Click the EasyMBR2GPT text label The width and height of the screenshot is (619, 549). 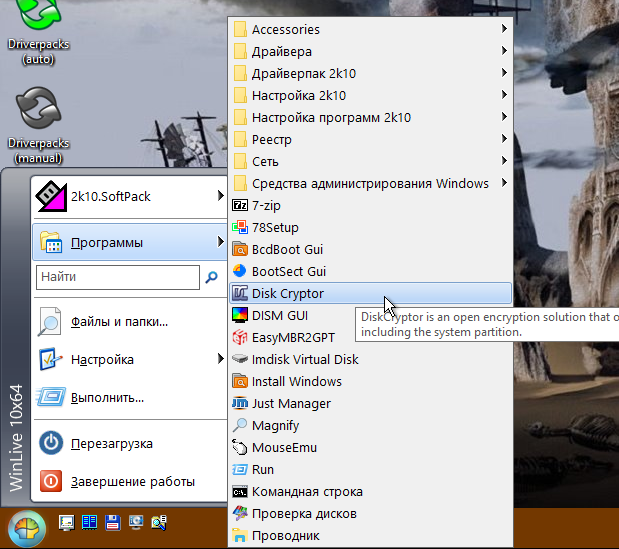pos(293,337)
